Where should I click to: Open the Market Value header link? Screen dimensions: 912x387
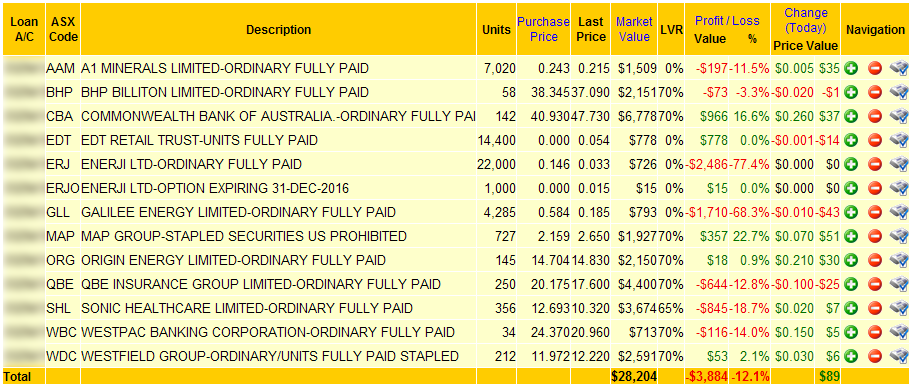point(634,29)
